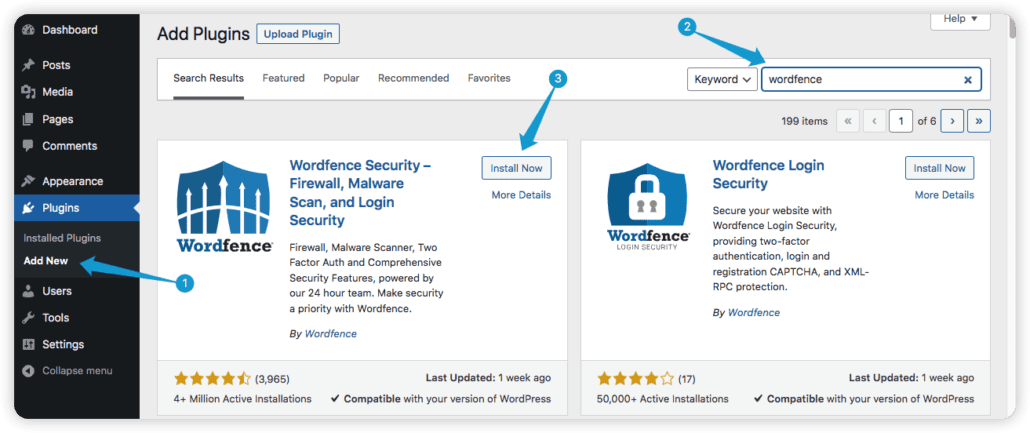
Task: Click the 4.5 star rating for Wordfence Security
Action: pyautogui.click(x=212, y=378)
